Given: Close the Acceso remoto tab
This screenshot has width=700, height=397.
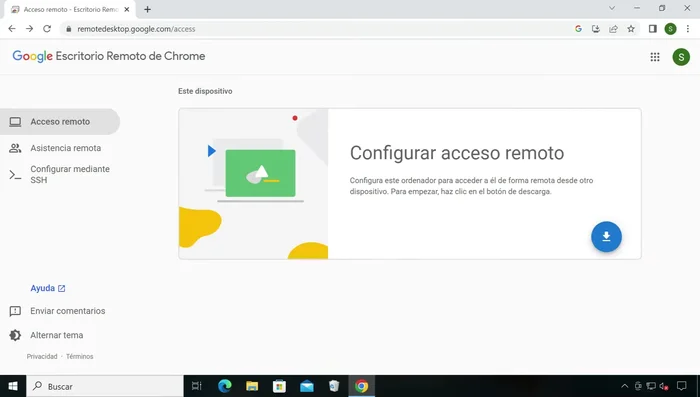Looking at the screenshot, I should pyautogui.click(x=126, y=9).
